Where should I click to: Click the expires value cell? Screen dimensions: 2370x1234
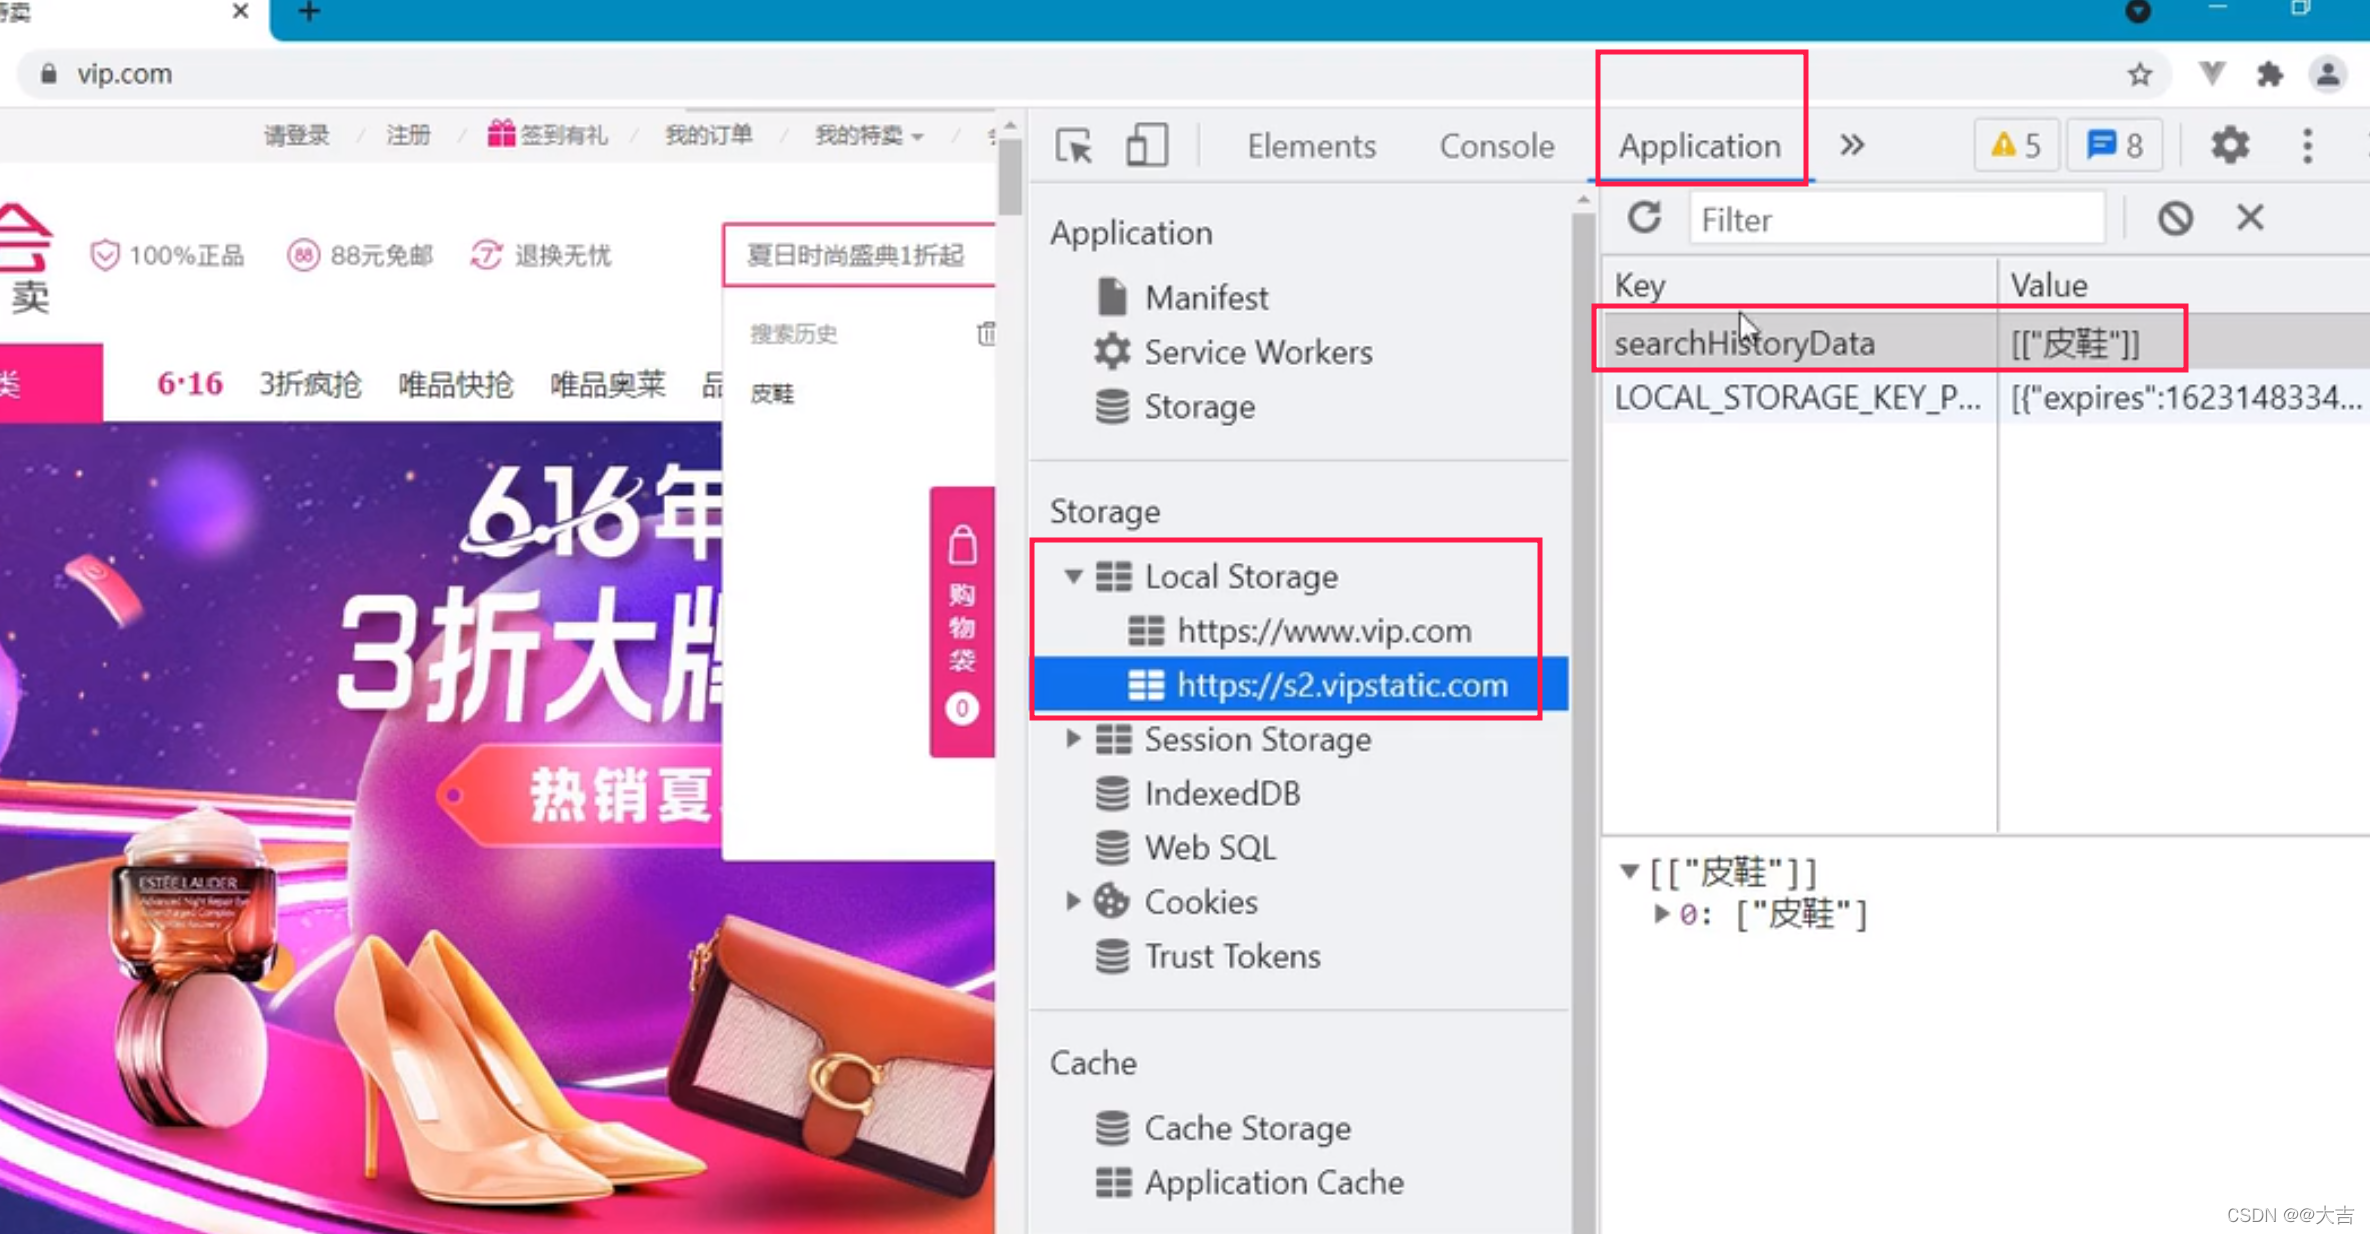coord(2186,397)
